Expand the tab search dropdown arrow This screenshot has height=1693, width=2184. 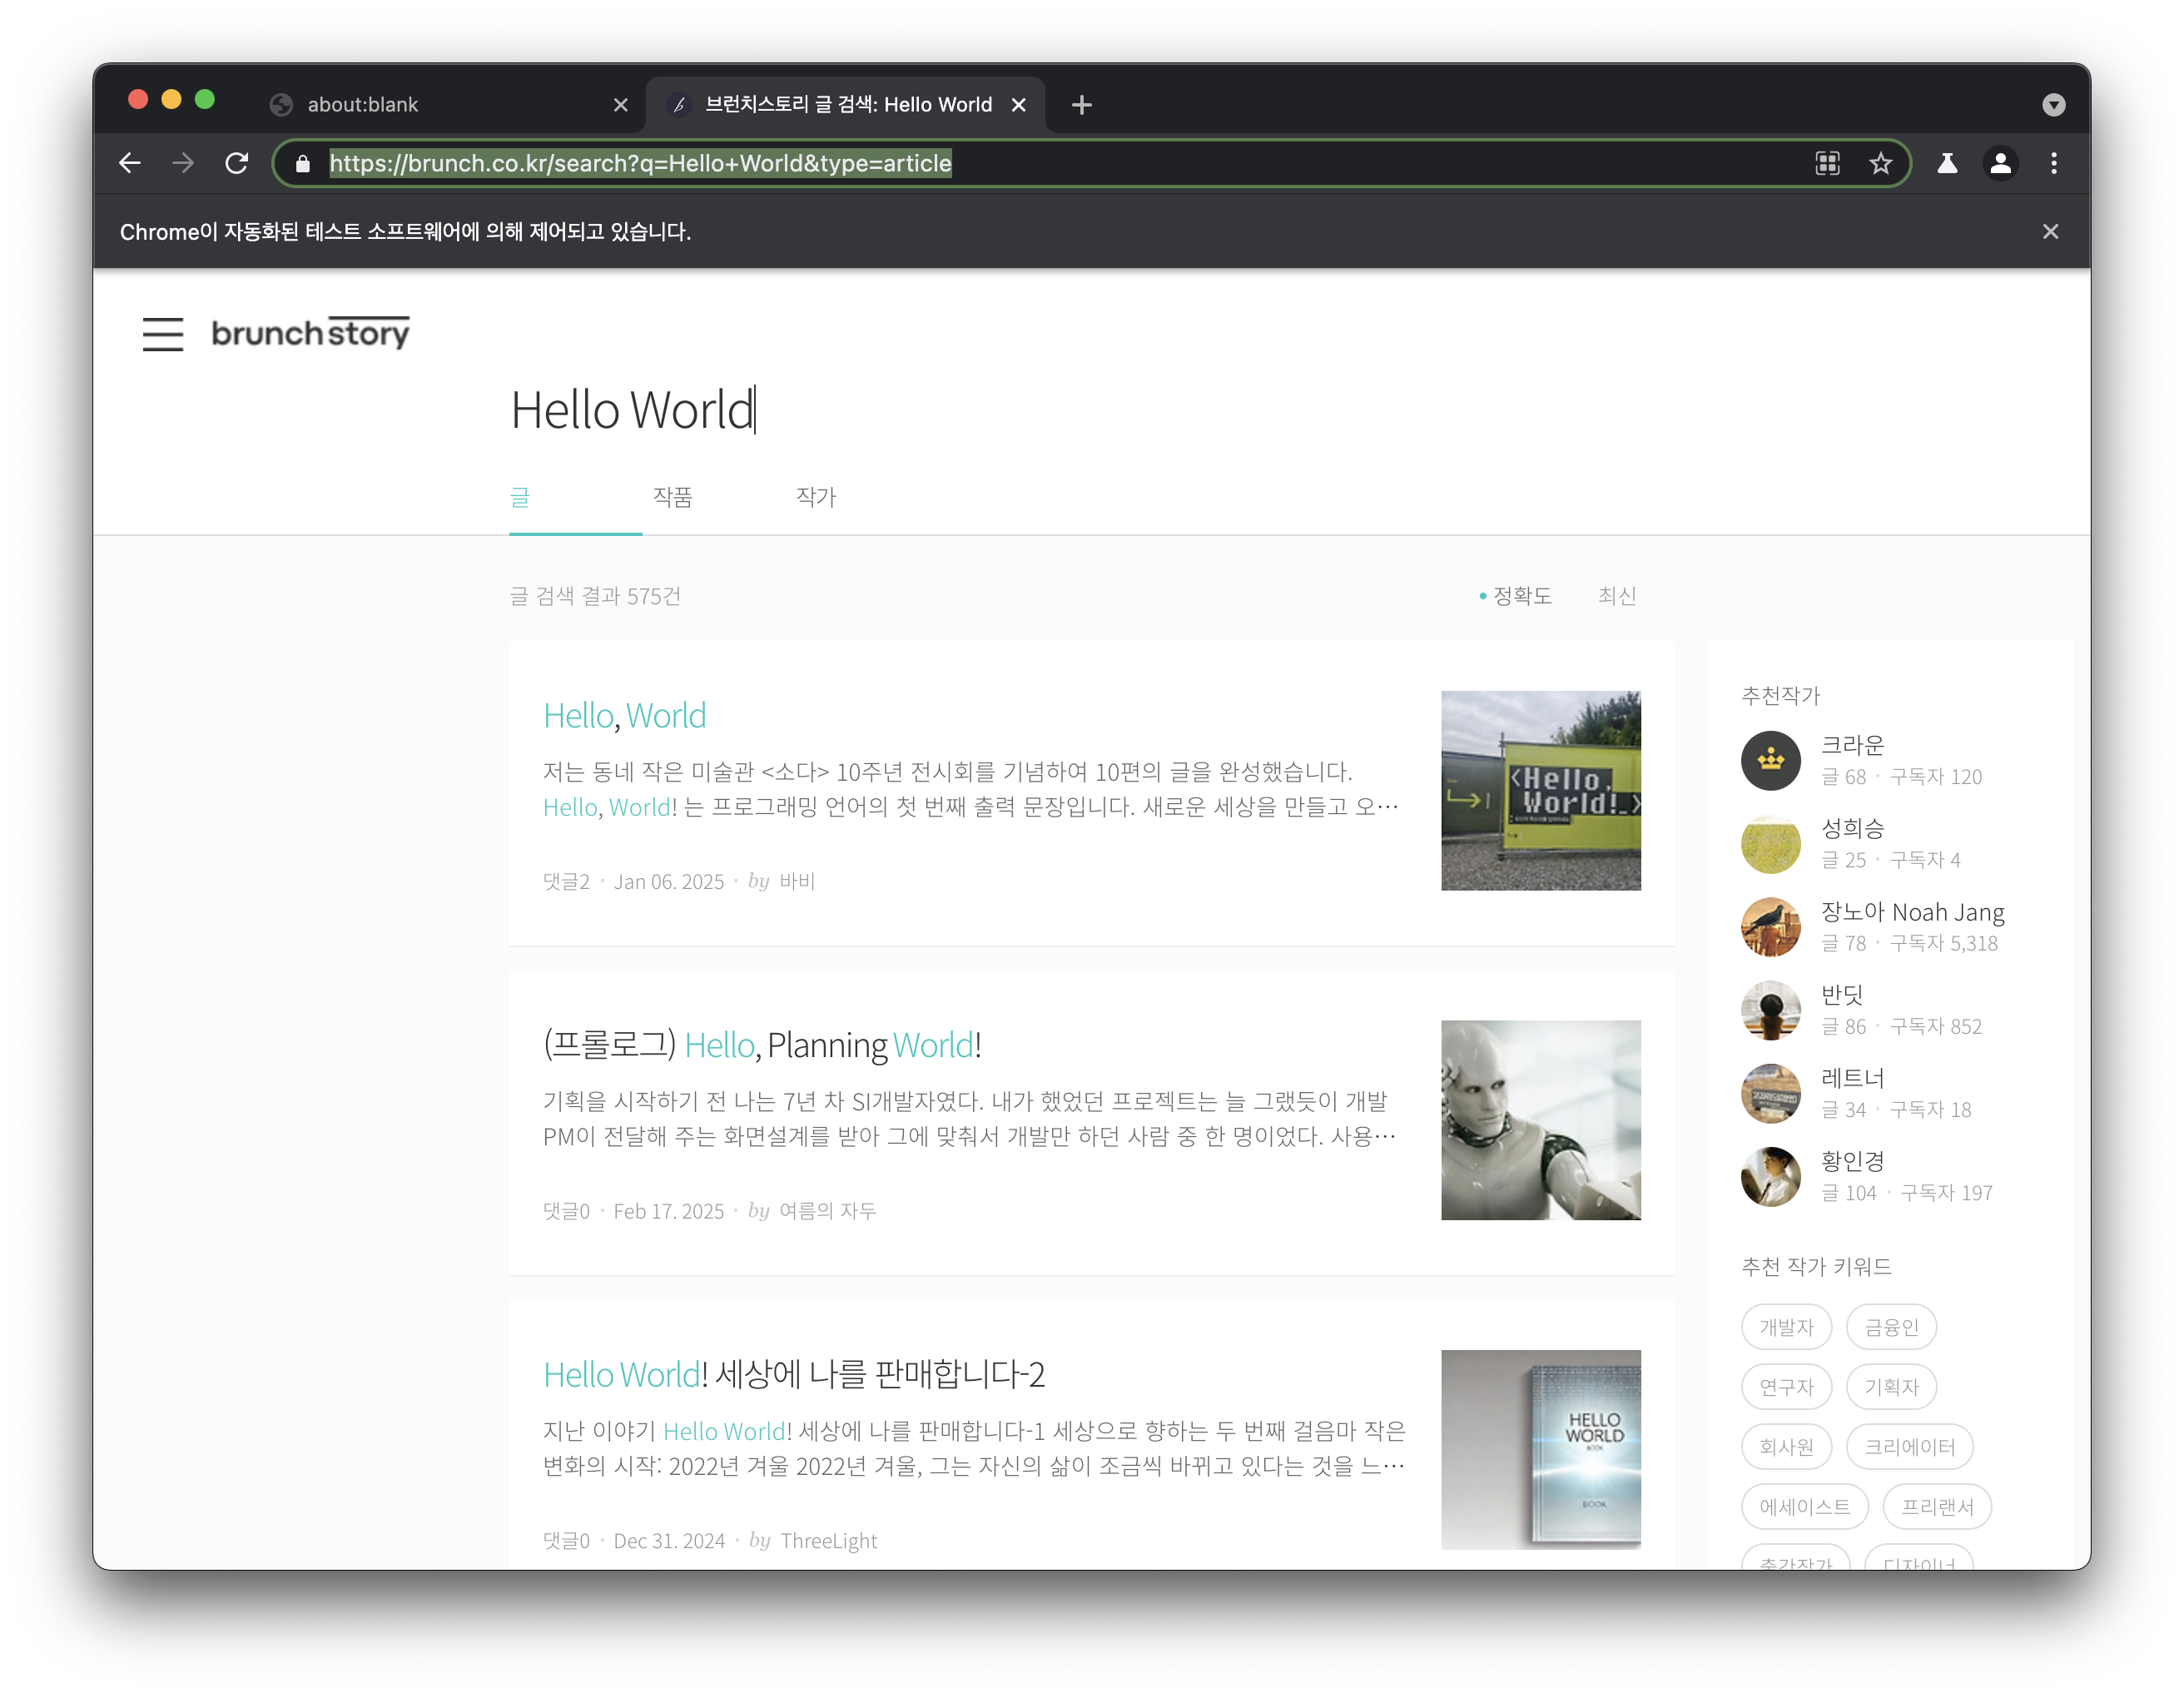pyautogui.click(x=2053, y=105)
